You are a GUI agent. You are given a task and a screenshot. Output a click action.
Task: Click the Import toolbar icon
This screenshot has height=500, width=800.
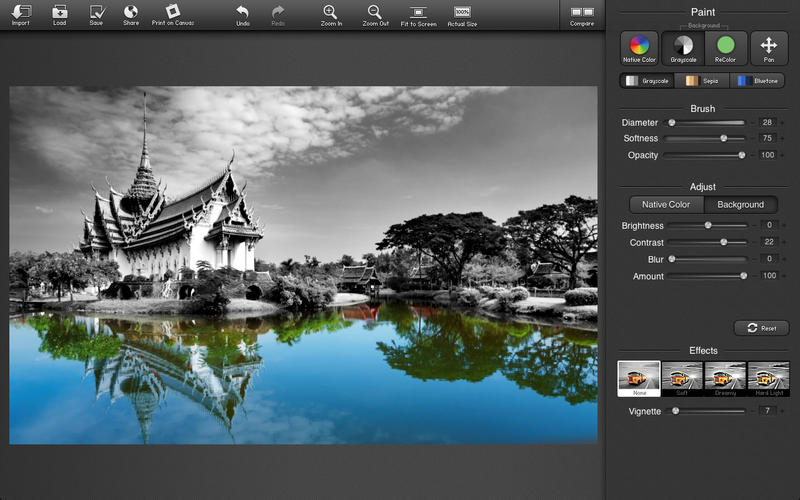[20, 14]
